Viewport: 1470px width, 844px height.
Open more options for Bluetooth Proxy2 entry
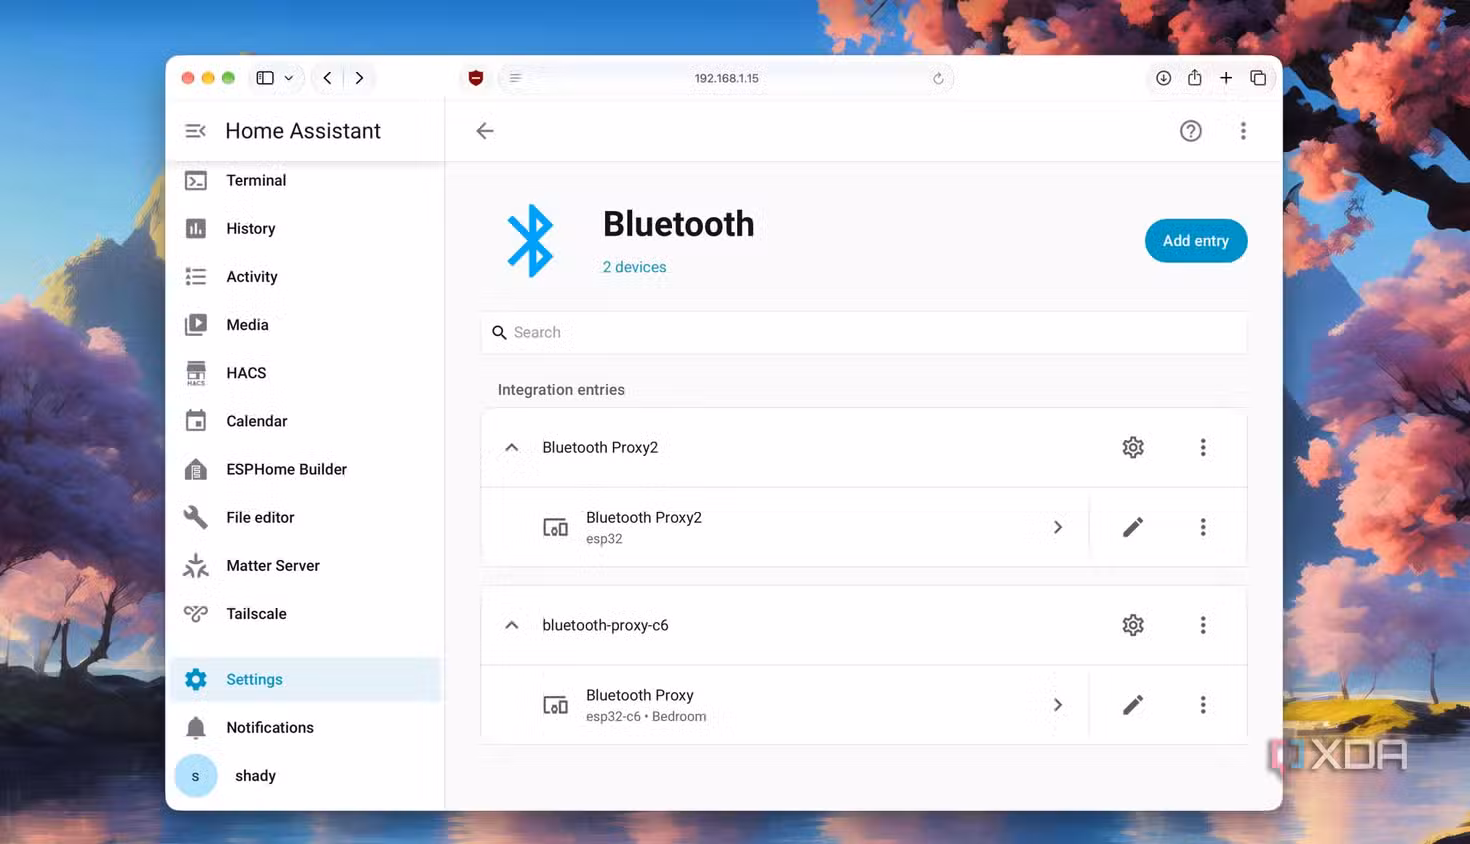coord(1203,447)
